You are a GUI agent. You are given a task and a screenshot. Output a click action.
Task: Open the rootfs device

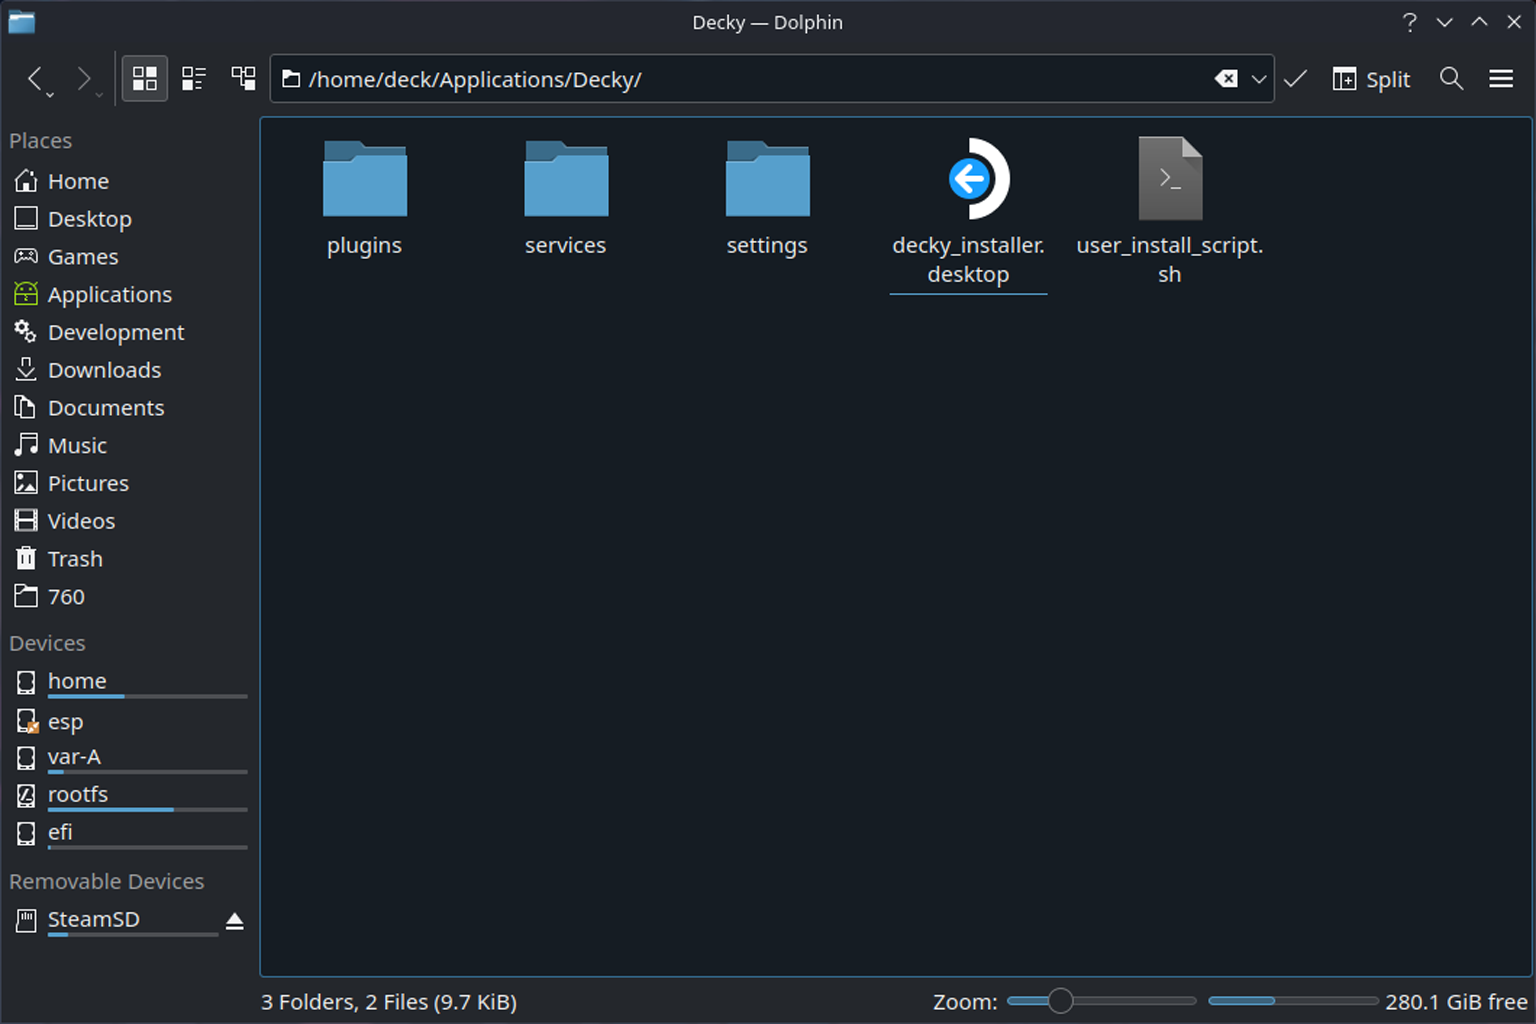(78, 795)
